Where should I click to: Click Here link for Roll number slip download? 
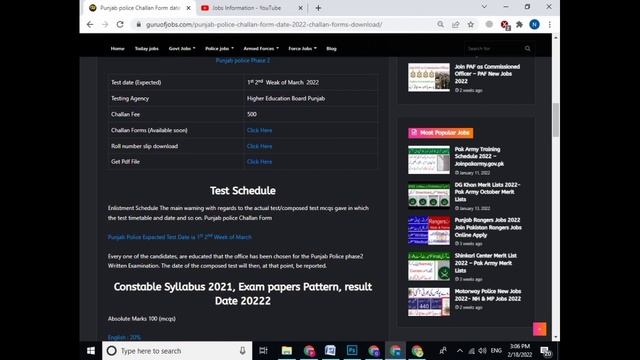coord(259,146)
